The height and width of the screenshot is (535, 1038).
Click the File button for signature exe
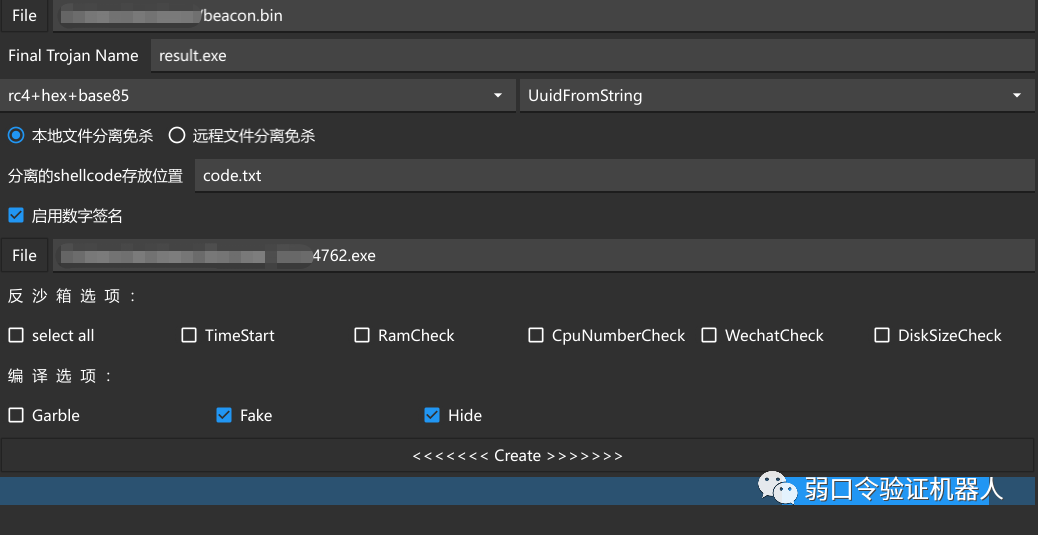point(24,256)
